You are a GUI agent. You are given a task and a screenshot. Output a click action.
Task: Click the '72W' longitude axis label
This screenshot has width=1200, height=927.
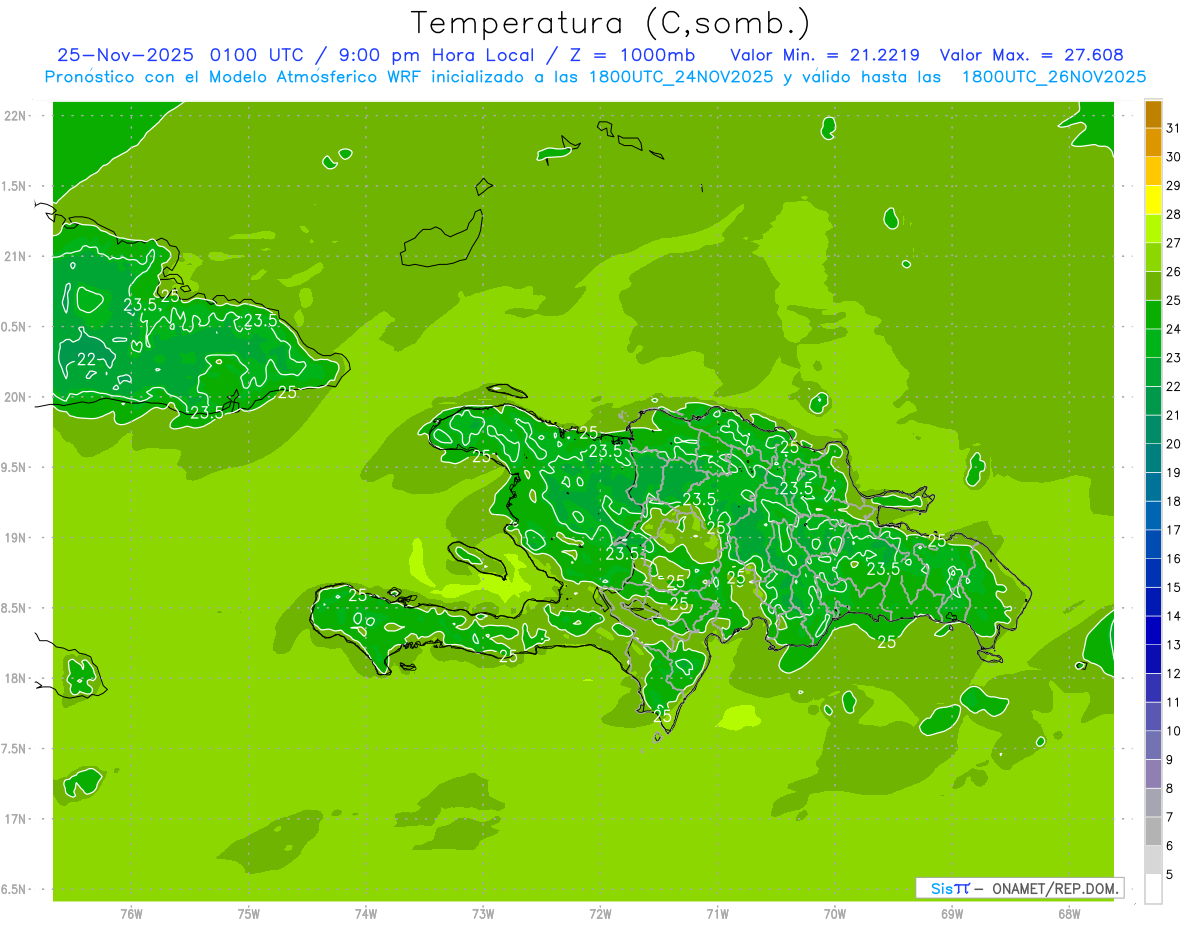[600, 914]
